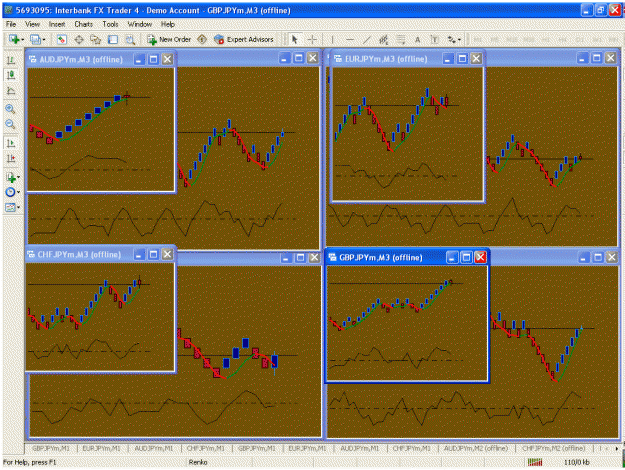Expand the Indicators dropdown arrow
This screenshot has height=470, width=625.
pos(18,177)
